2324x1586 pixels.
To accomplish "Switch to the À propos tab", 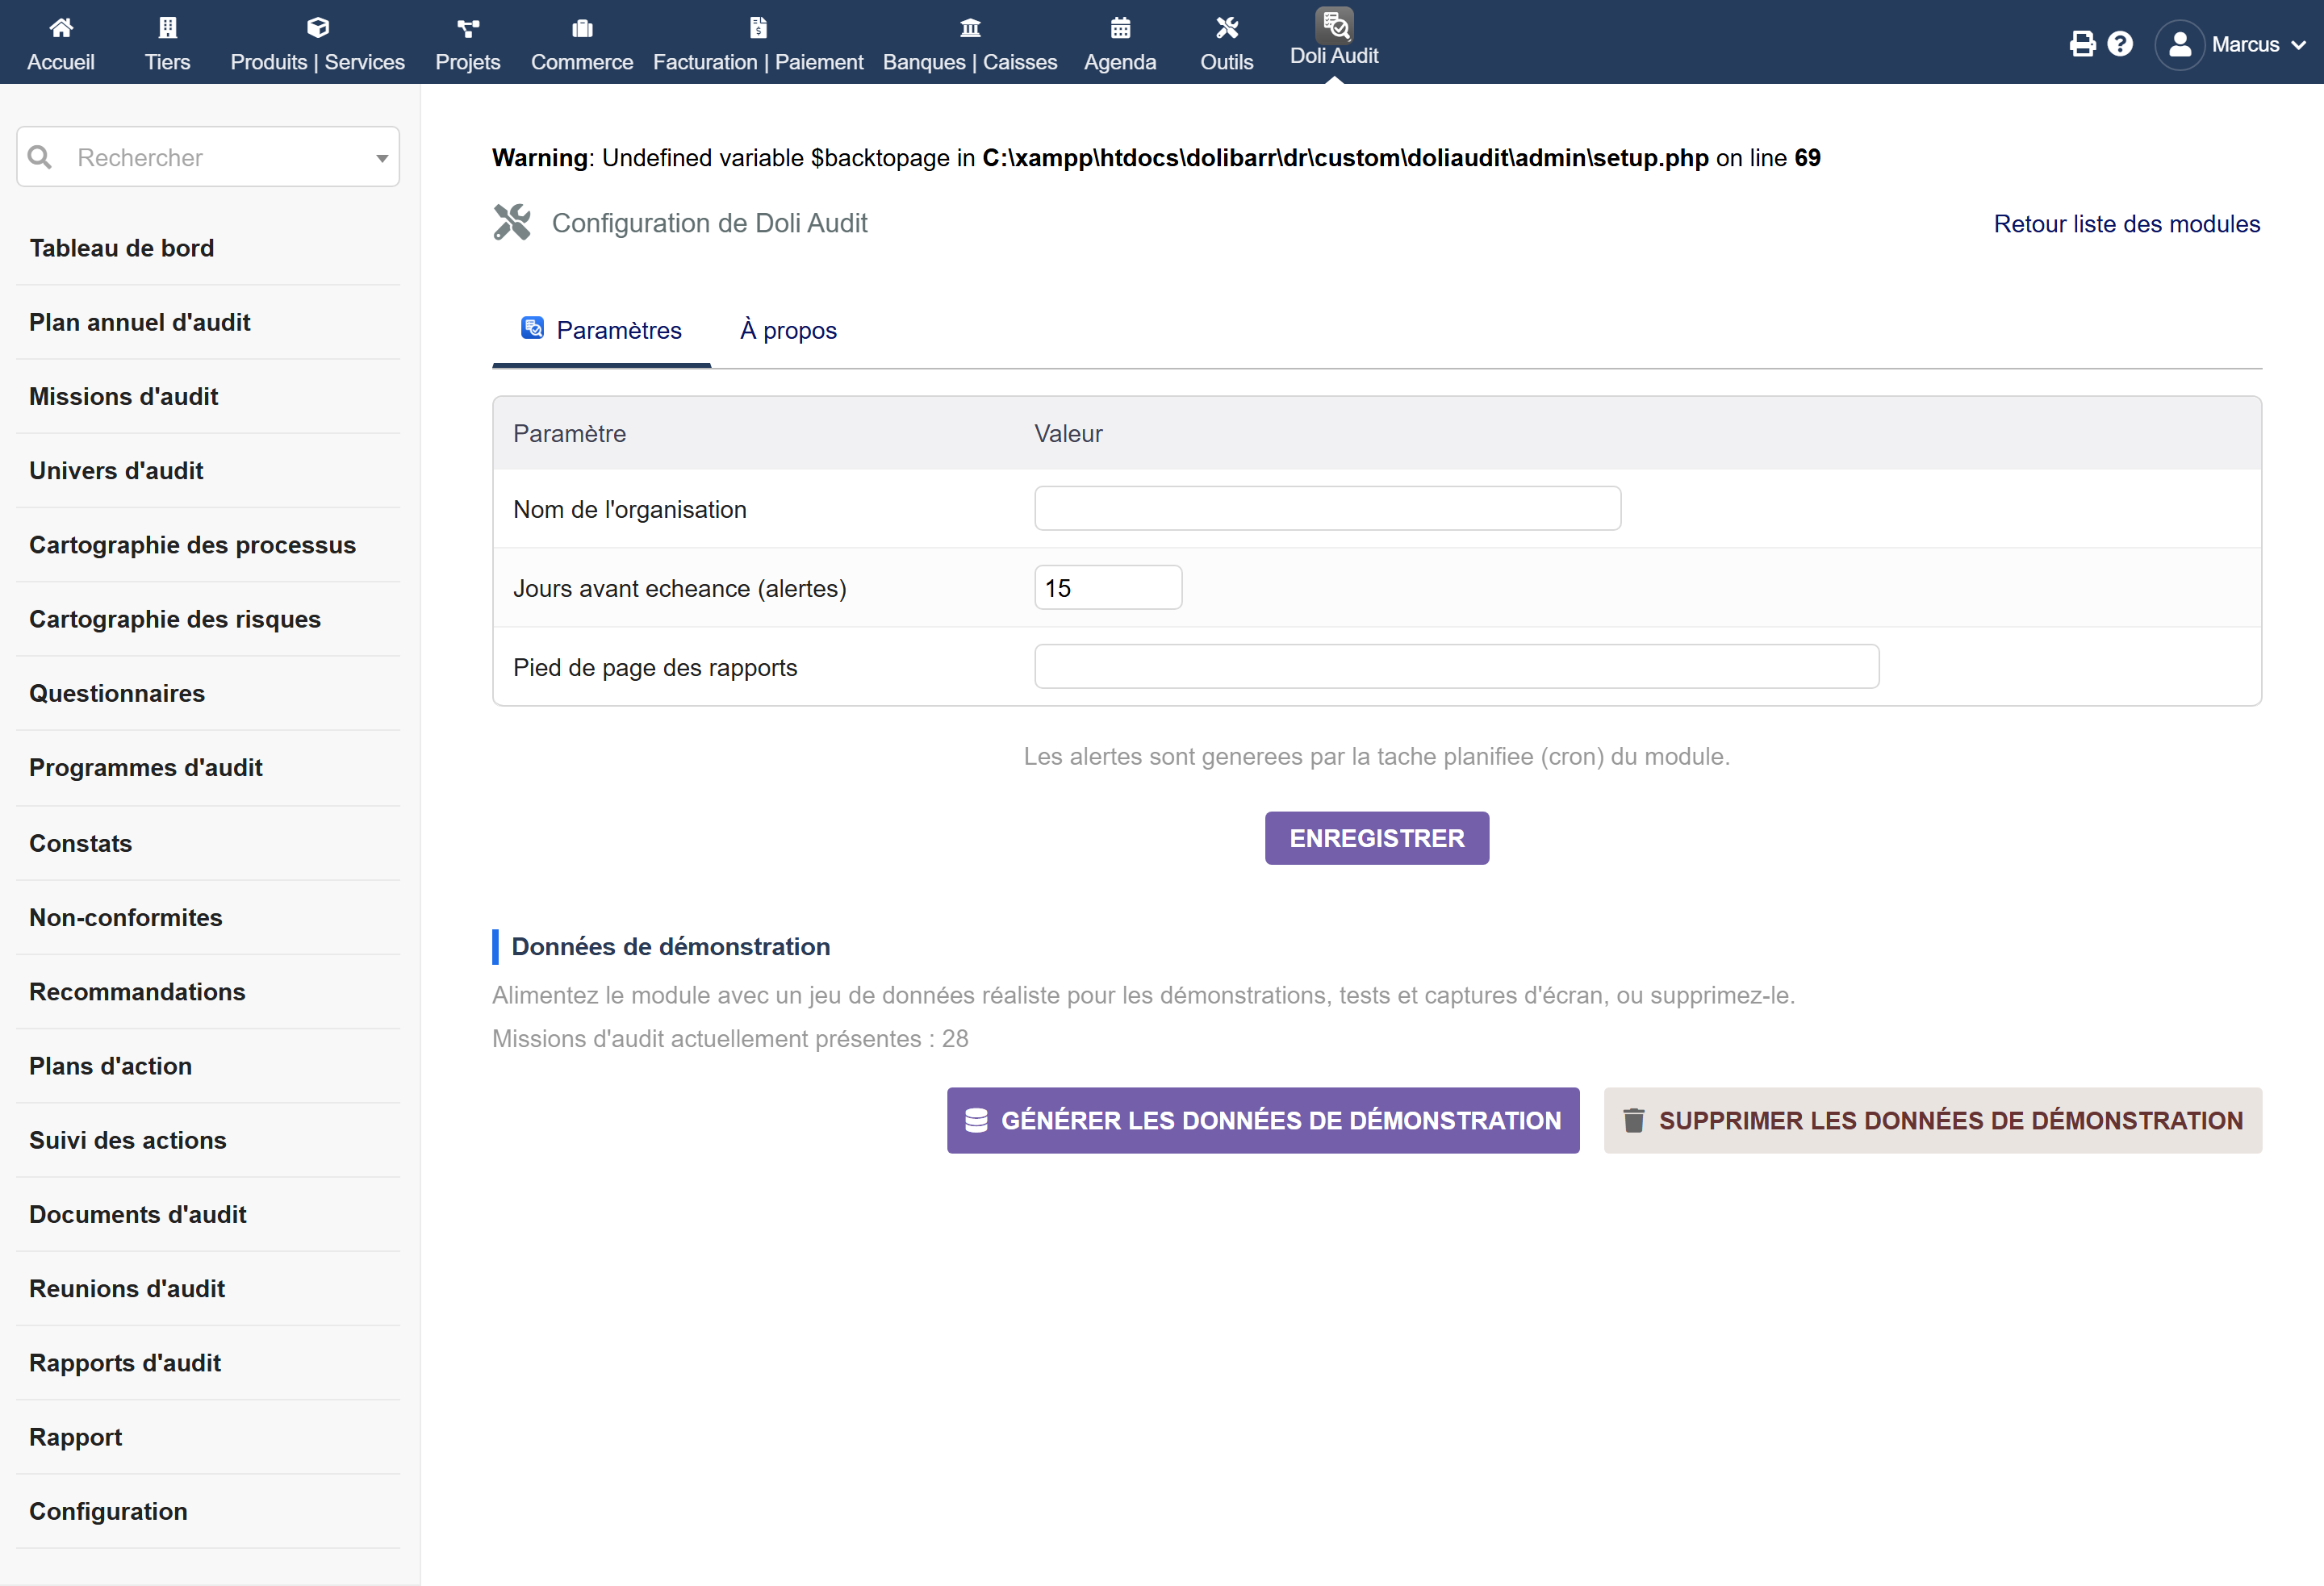I will coord(788,330).
